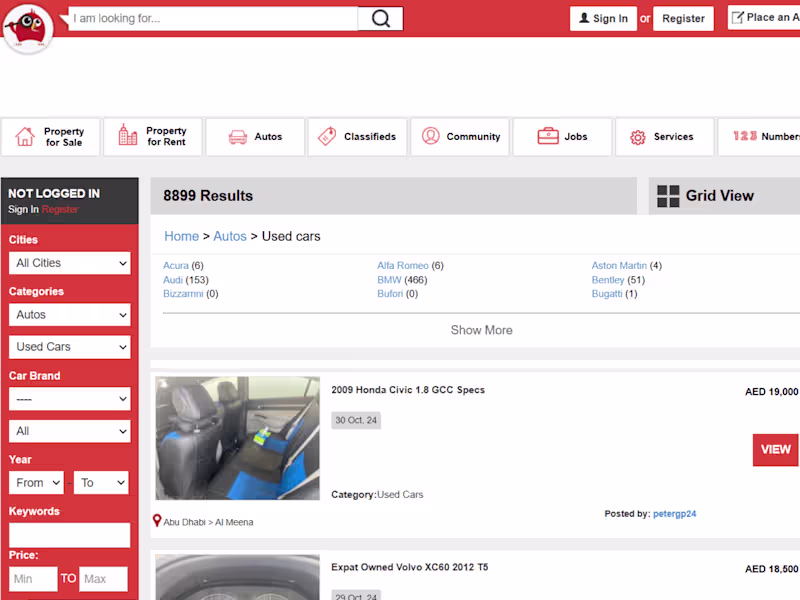The image size is (800, 600).
Task: Click the user icon in Sign In button
Action: pos(584,18)
